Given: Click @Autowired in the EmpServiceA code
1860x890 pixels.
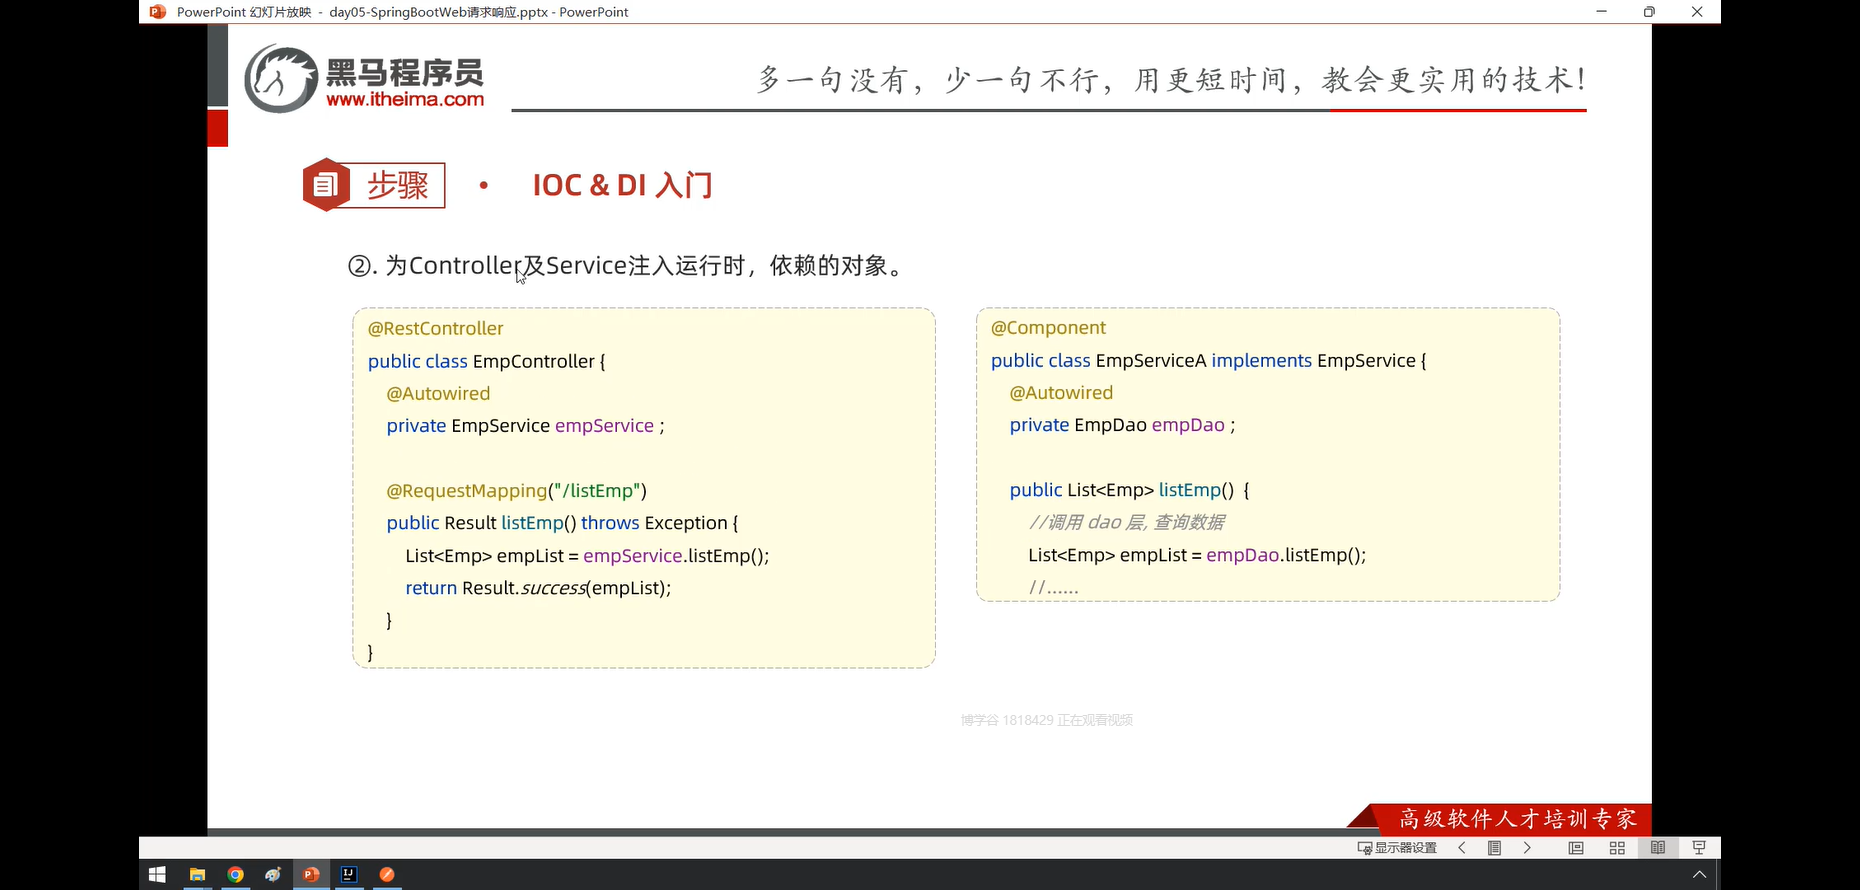Looking at the screenshot, I should point(1061,393).
